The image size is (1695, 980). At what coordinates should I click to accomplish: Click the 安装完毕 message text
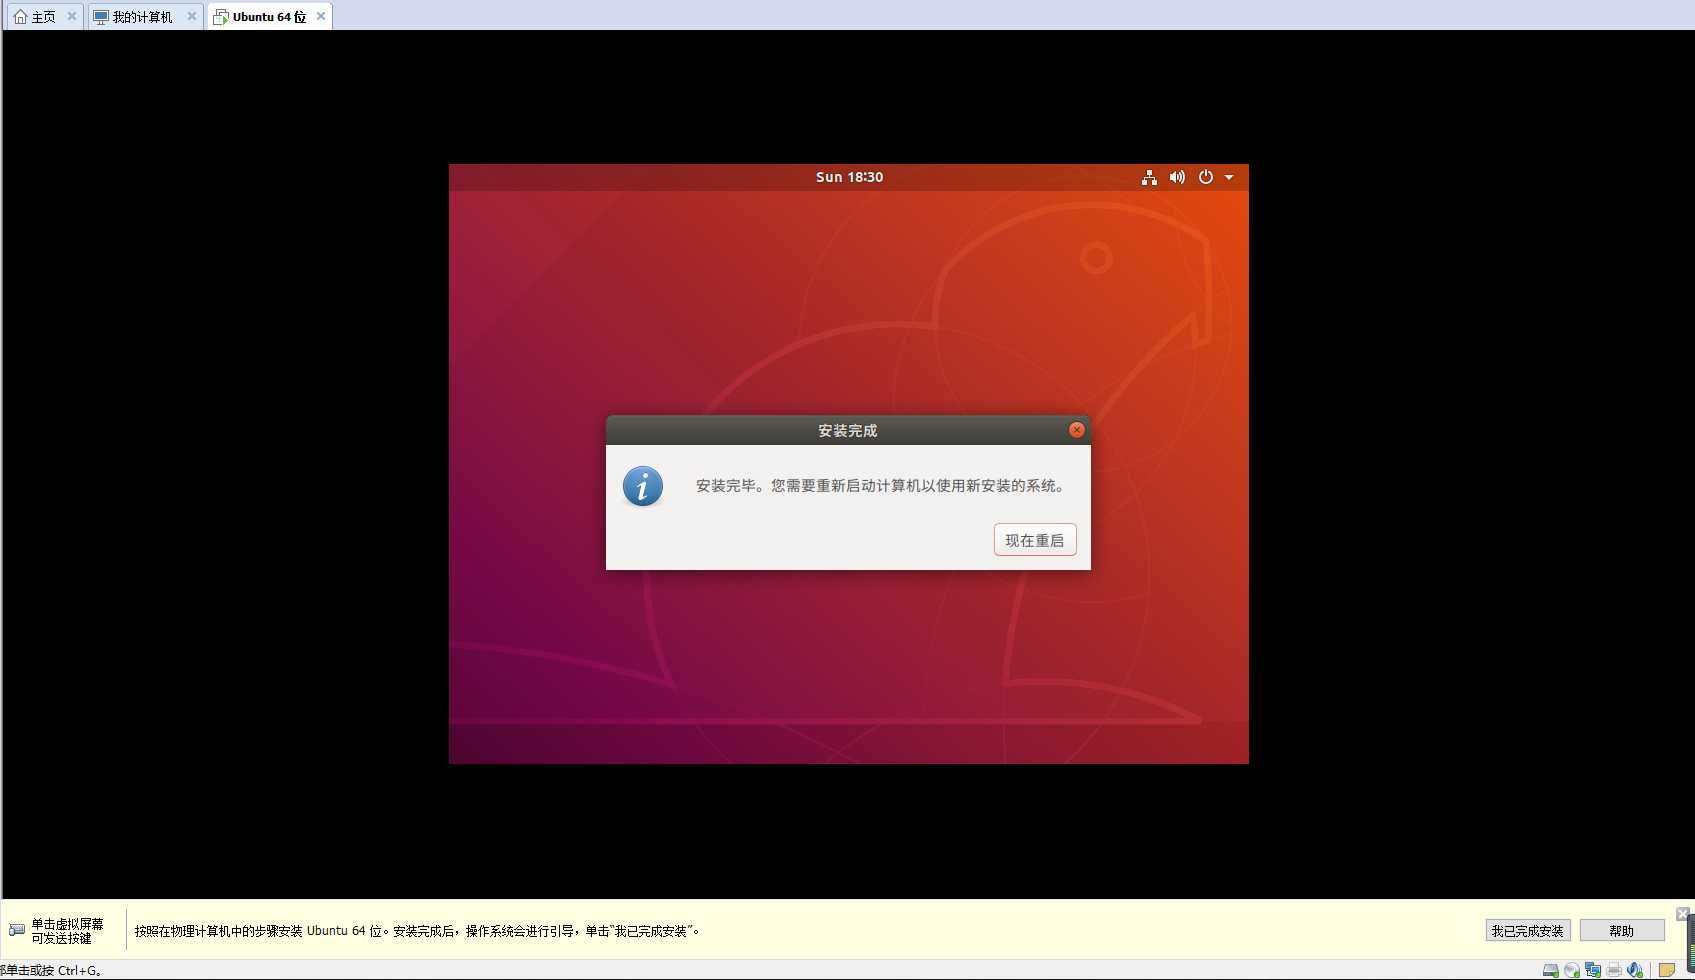pos(880,486)
